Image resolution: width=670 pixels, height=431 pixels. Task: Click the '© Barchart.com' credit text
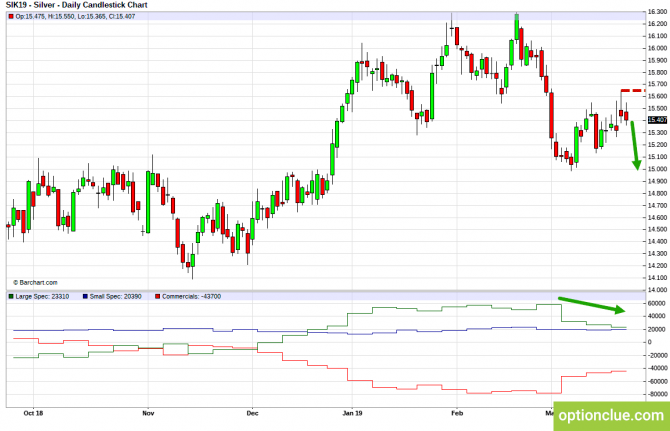coord(35,282)
